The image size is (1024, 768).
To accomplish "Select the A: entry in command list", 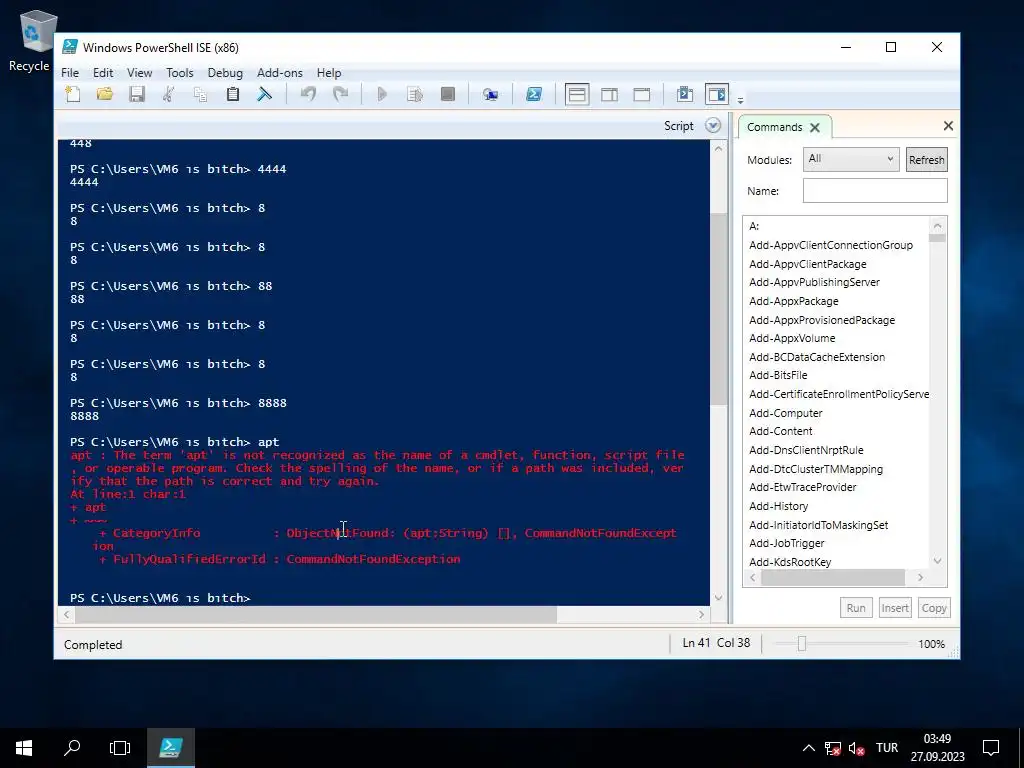I will (754, 227).
